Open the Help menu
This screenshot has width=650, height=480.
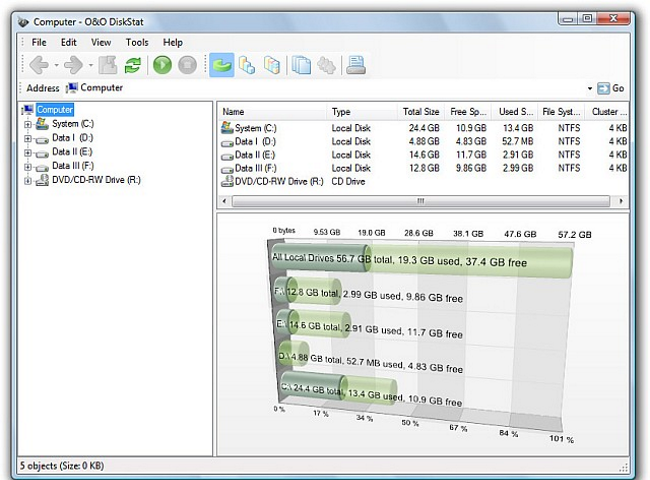172,42
